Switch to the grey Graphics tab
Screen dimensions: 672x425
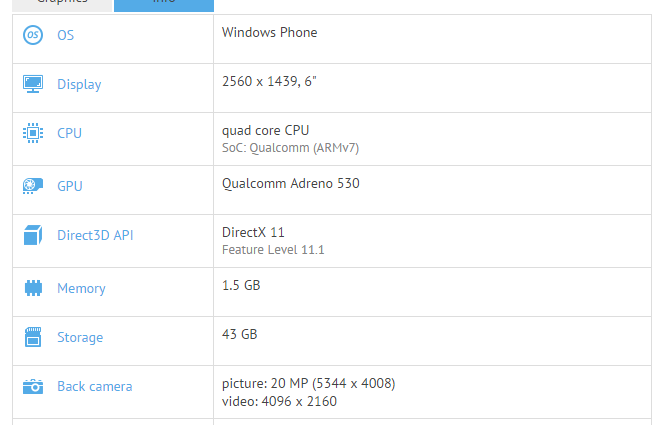pyautogui.click(x=62, y=4)
